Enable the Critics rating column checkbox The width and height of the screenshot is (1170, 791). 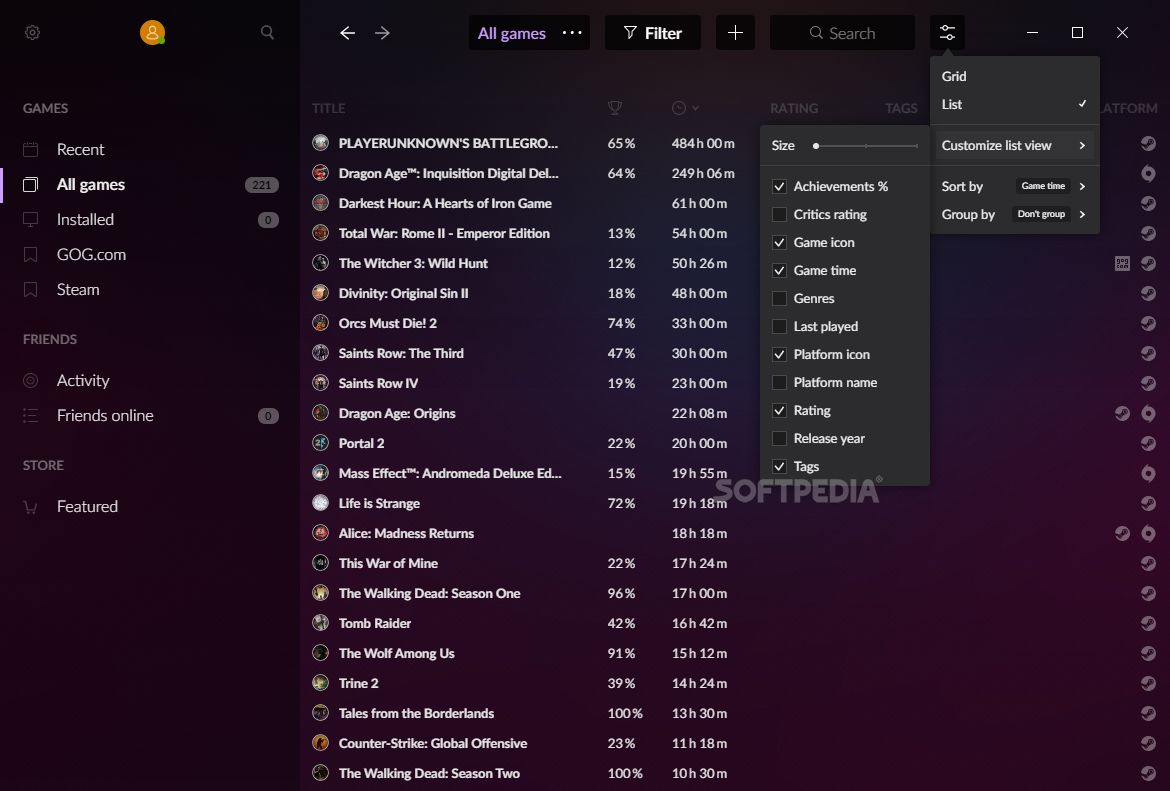point(779,214)
